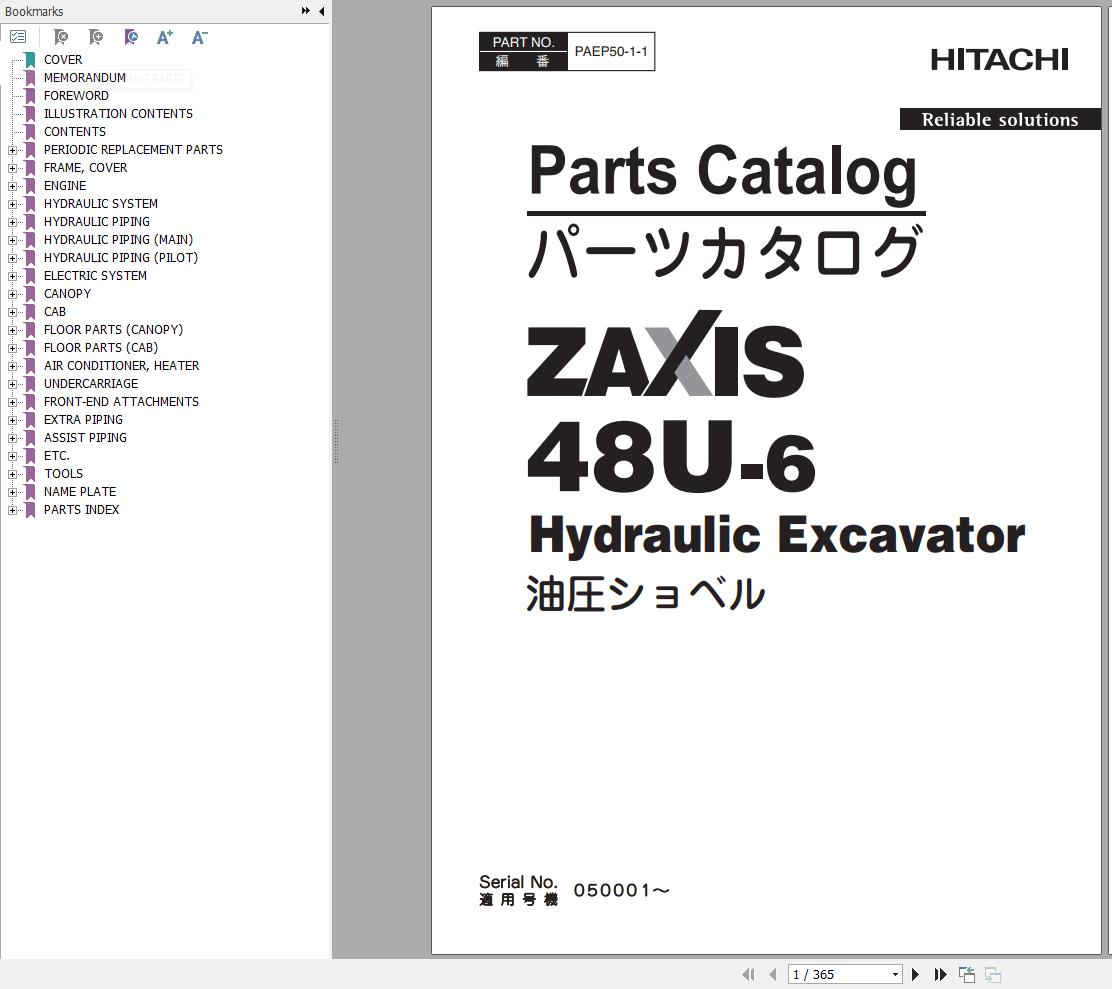Go to the next page
The width and height of the screenshot is (1112, 989).
915,974
